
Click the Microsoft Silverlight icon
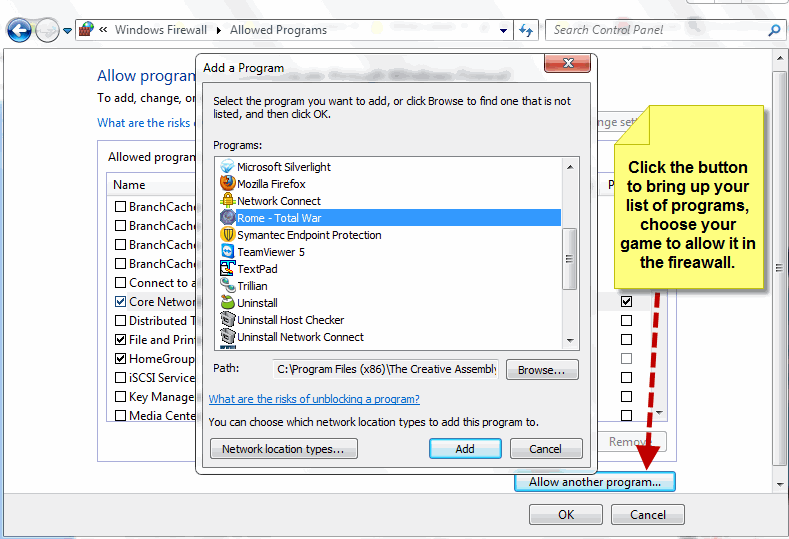click(x=227, y=166)
